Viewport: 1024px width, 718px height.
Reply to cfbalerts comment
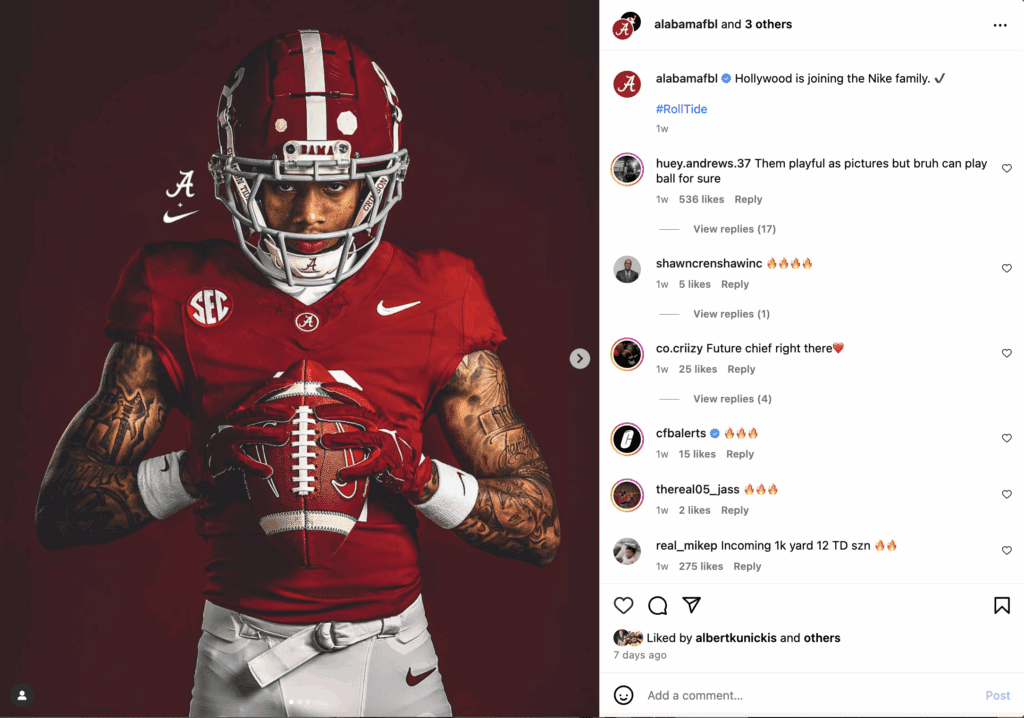point(740,454)
